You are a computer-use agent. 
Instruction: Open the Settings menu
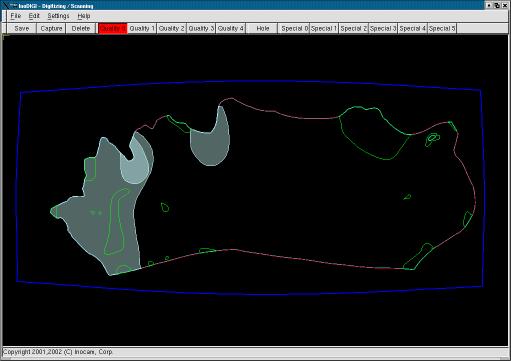tap(58, 16)
